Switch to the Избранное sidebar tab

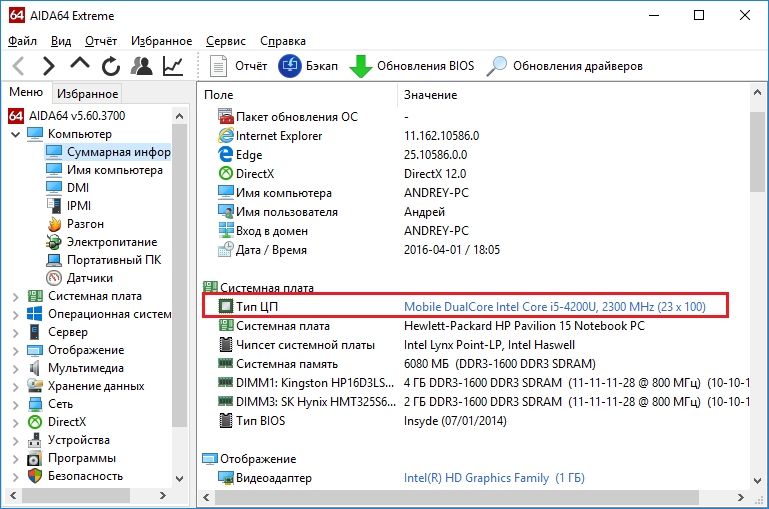87,94
